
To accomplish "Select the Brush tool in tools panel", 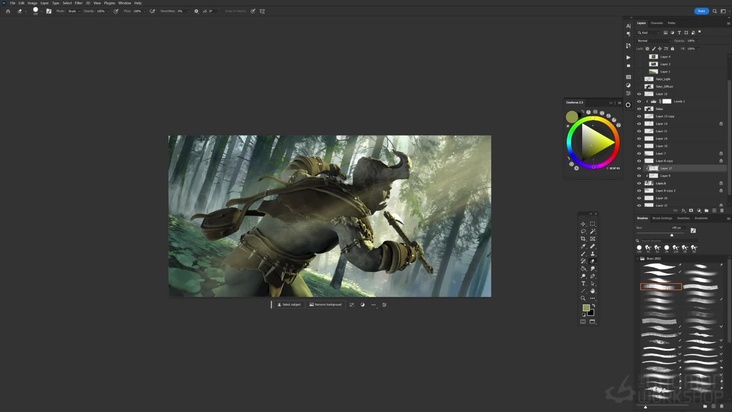I will (583, 254).
